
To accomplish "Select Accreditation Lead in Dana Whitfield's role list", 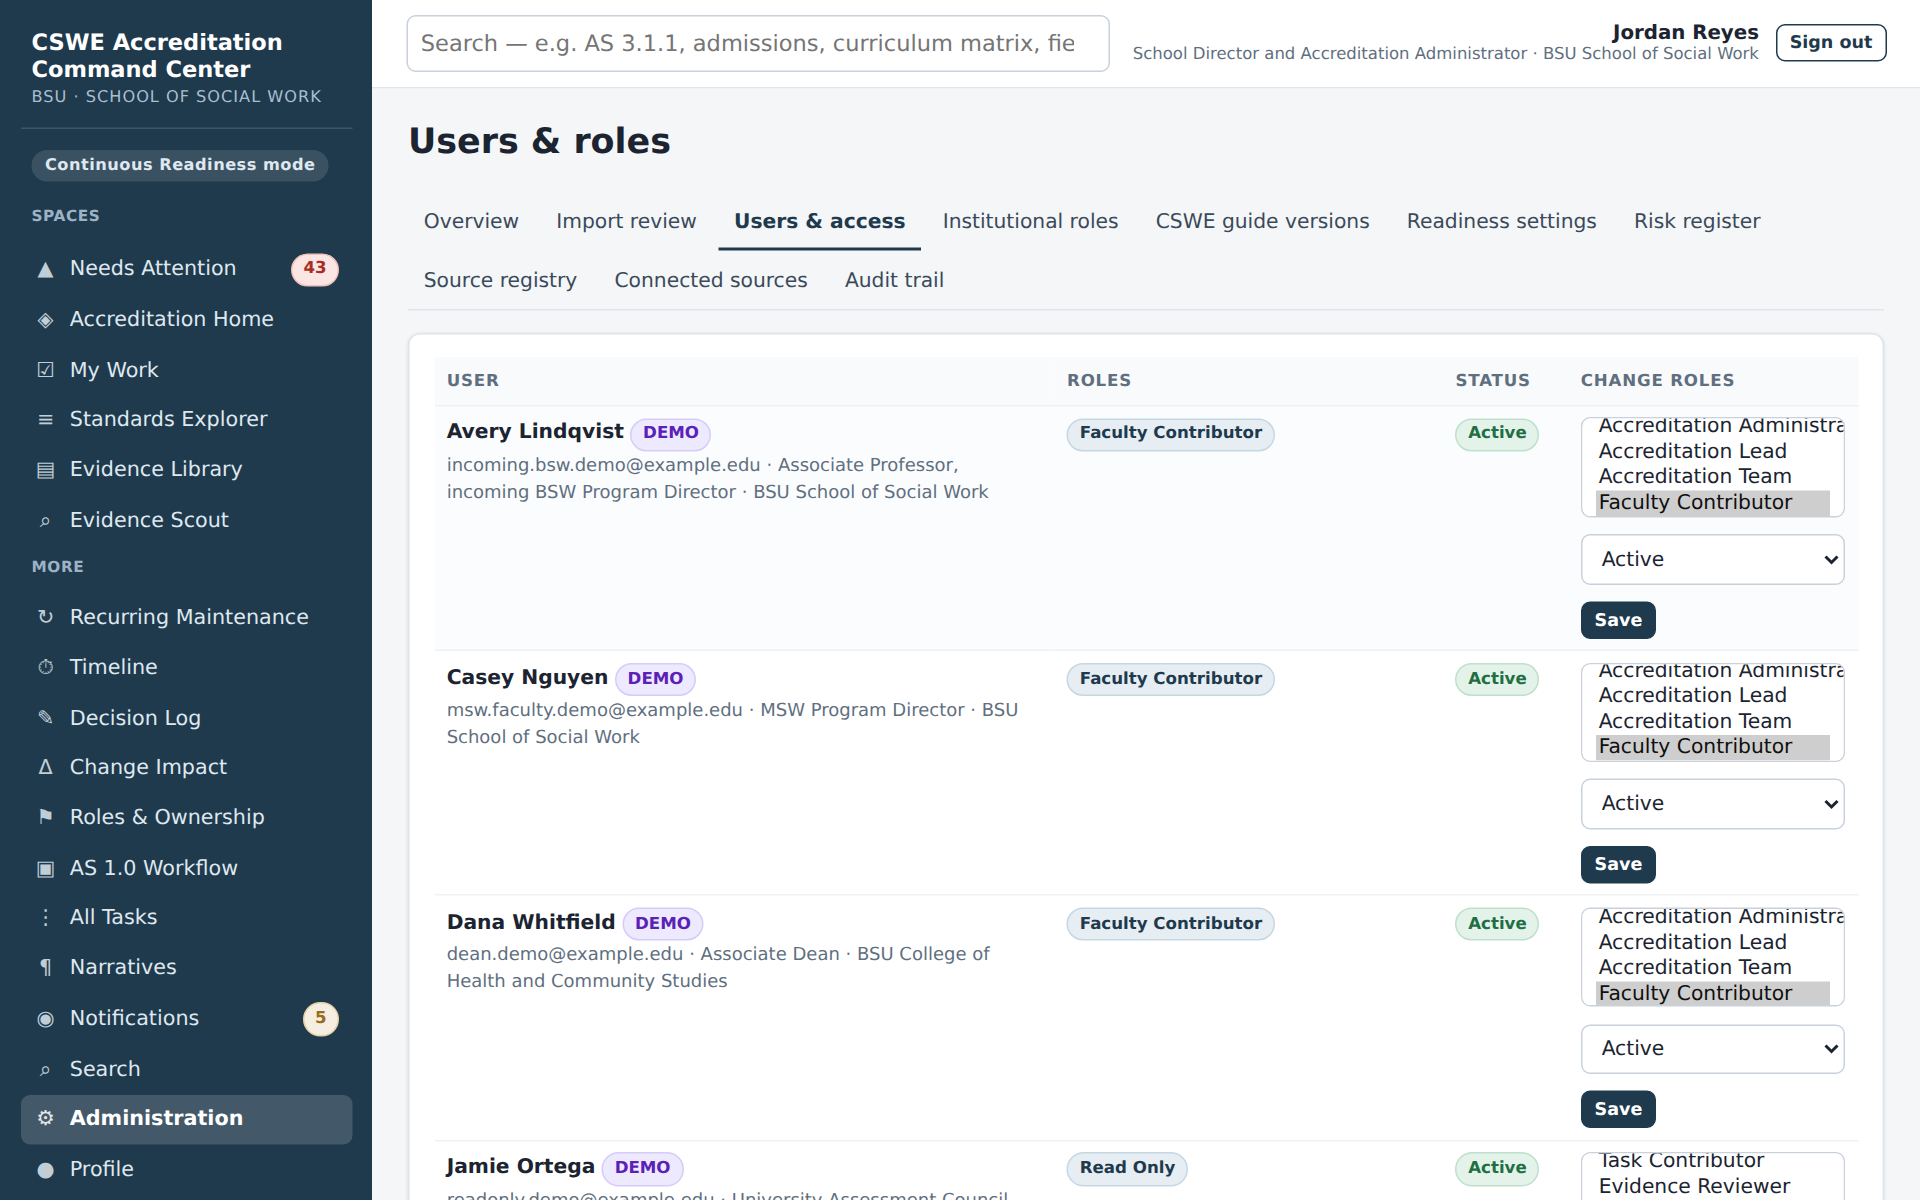I will click(1712, 942).
